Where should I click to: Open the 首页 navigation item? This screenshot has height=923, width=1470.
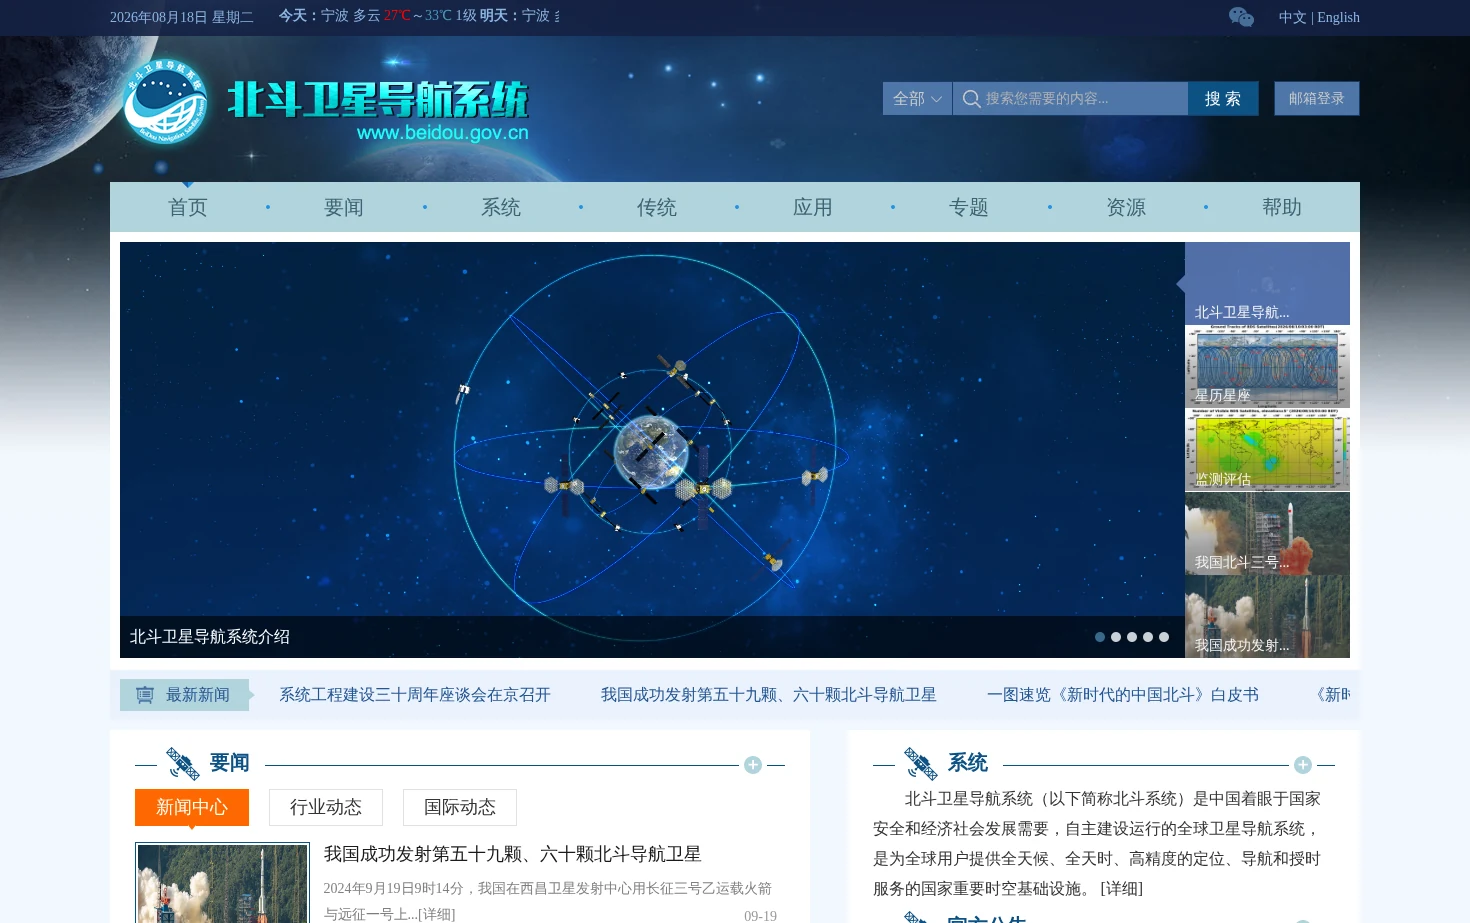(188, 207)
